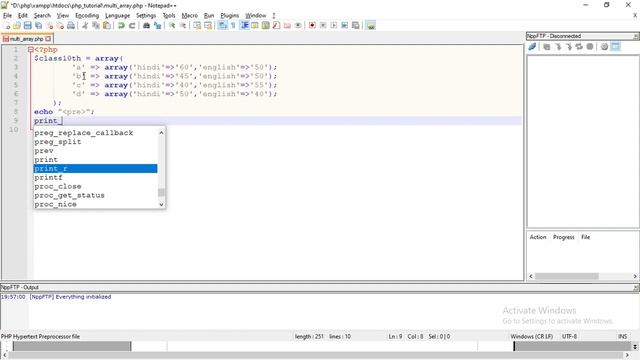Close the multi_array.php tab with its X

click(48, 39)
